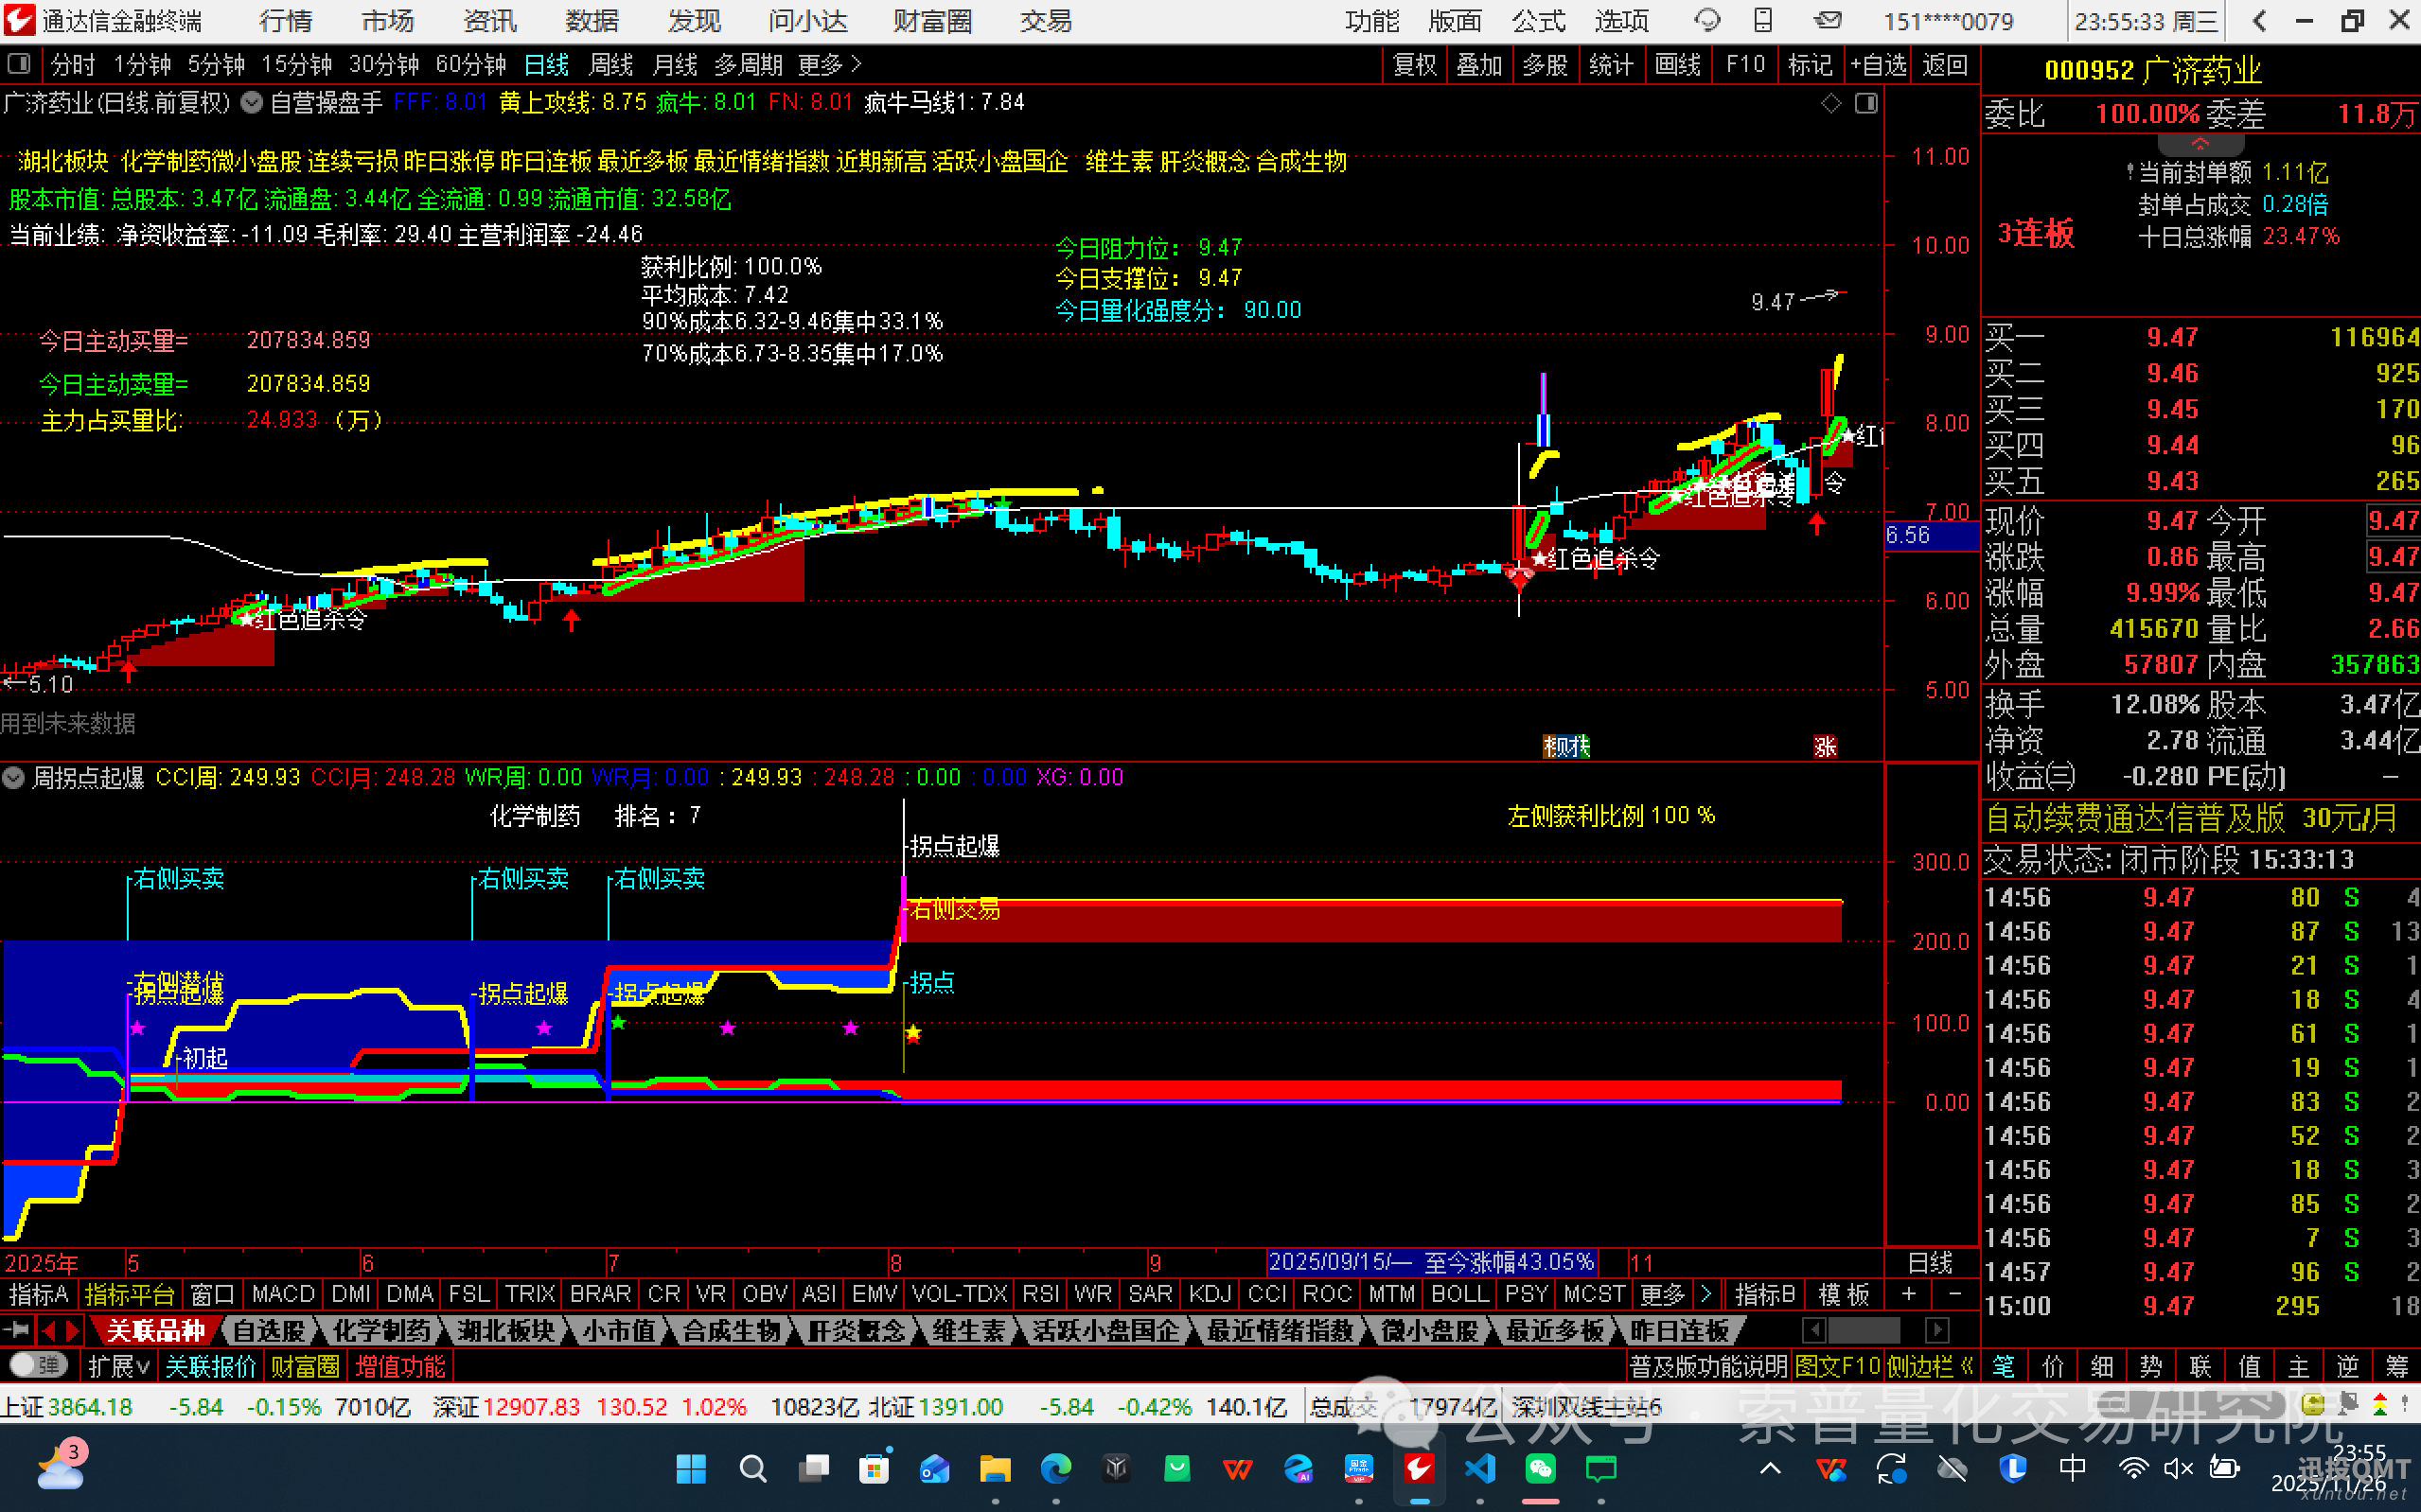Viewport: 2421px width, 1512px height.
Task: Click the envelope message icon in title bar
Action: pos(1829,19)
